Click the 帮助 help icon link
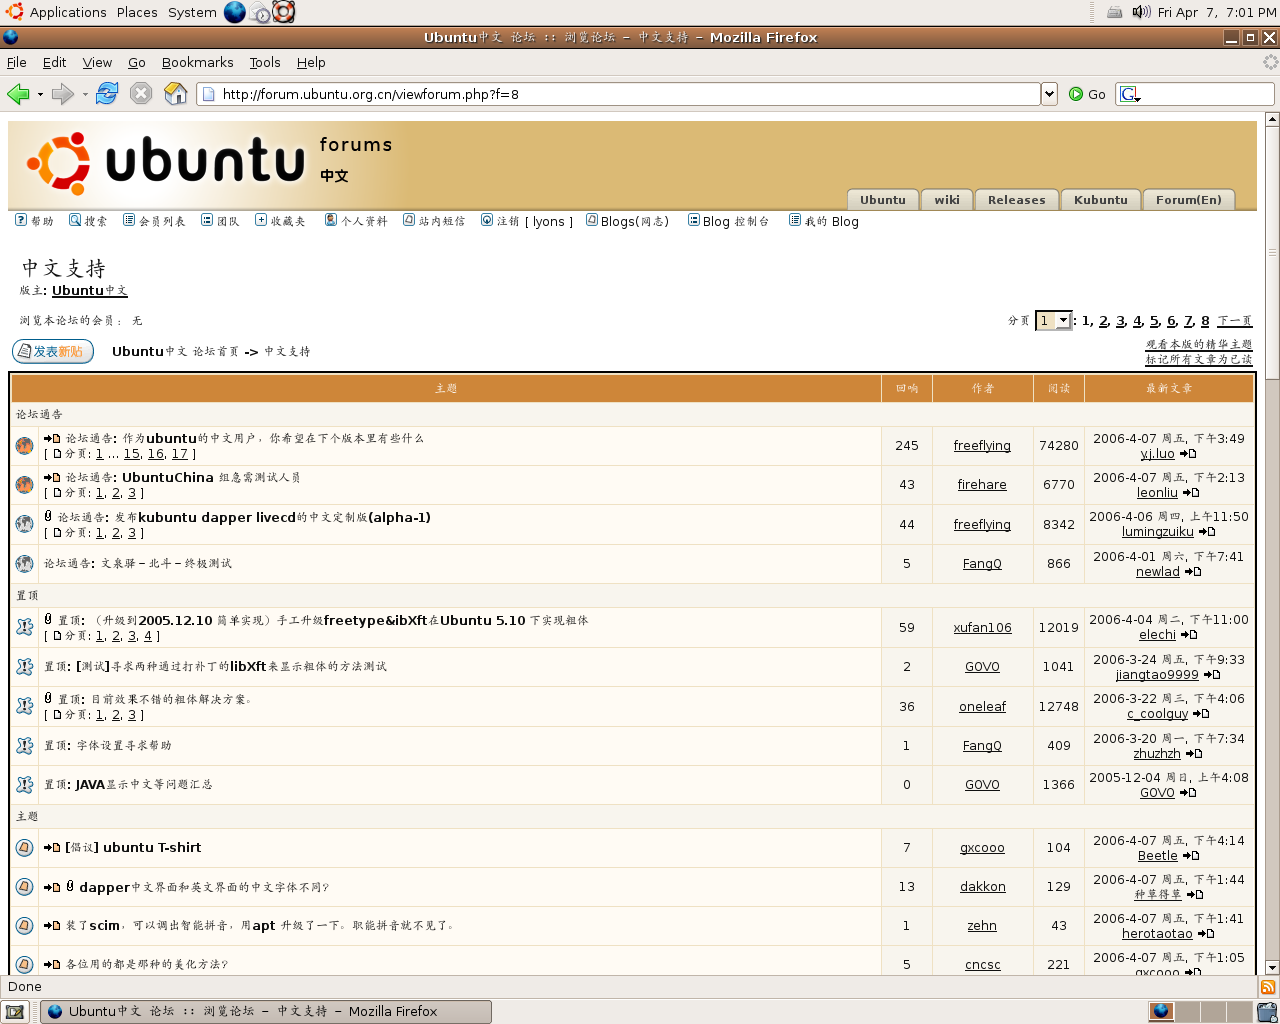This screenshot has height=1024, width=1280. (x=34, y=221)
